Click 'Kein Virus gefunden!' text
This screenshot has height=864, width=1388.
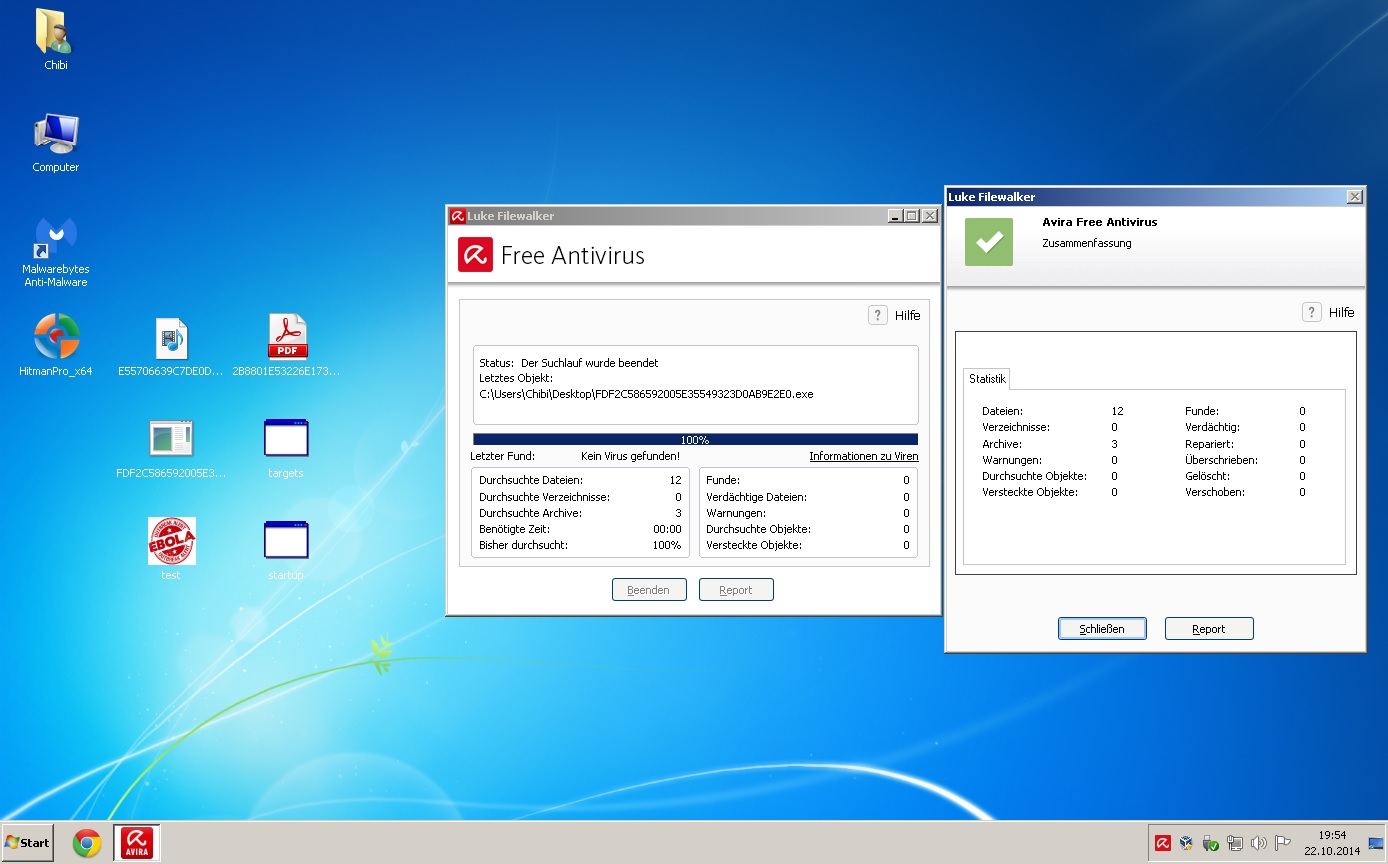pyautogui.click(x=630, y=456)
